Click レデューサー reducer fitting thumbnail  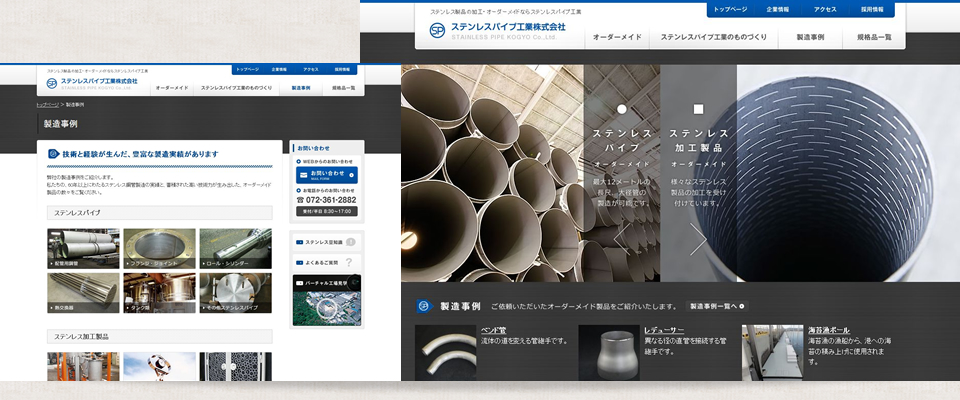tap(609, 353)
